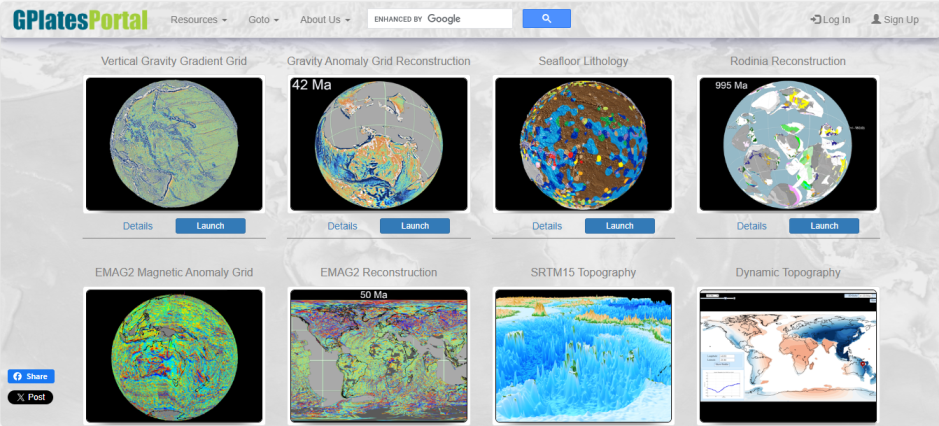Launch the Gravity Anomaly Grid Reconstruction

pyautogui.click(x=414, y=226)
